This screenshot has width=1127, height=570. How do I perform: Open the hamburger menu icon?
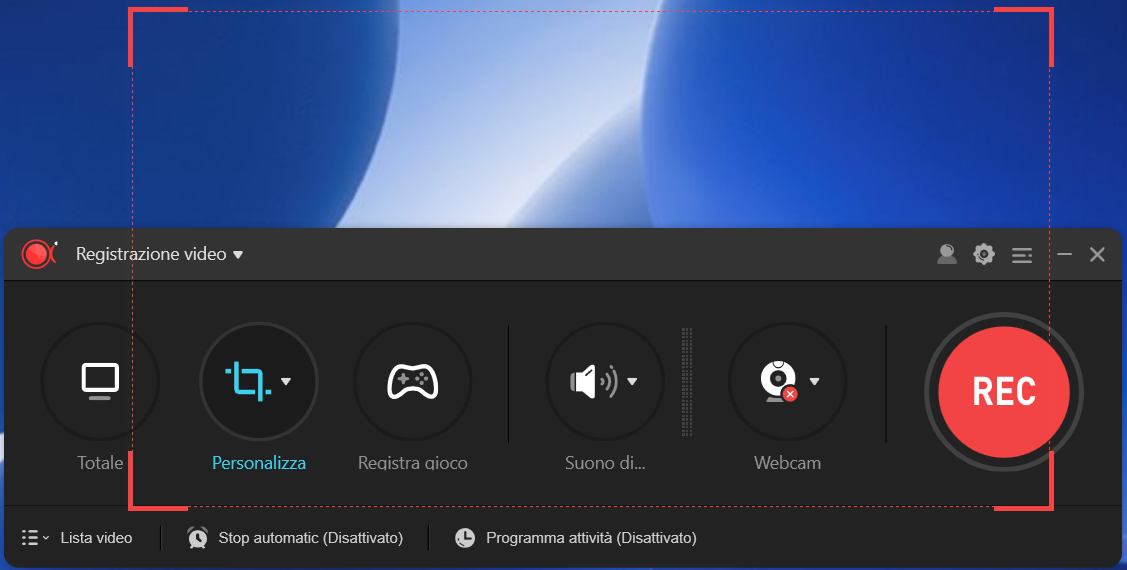click(x=1022, y=254)
